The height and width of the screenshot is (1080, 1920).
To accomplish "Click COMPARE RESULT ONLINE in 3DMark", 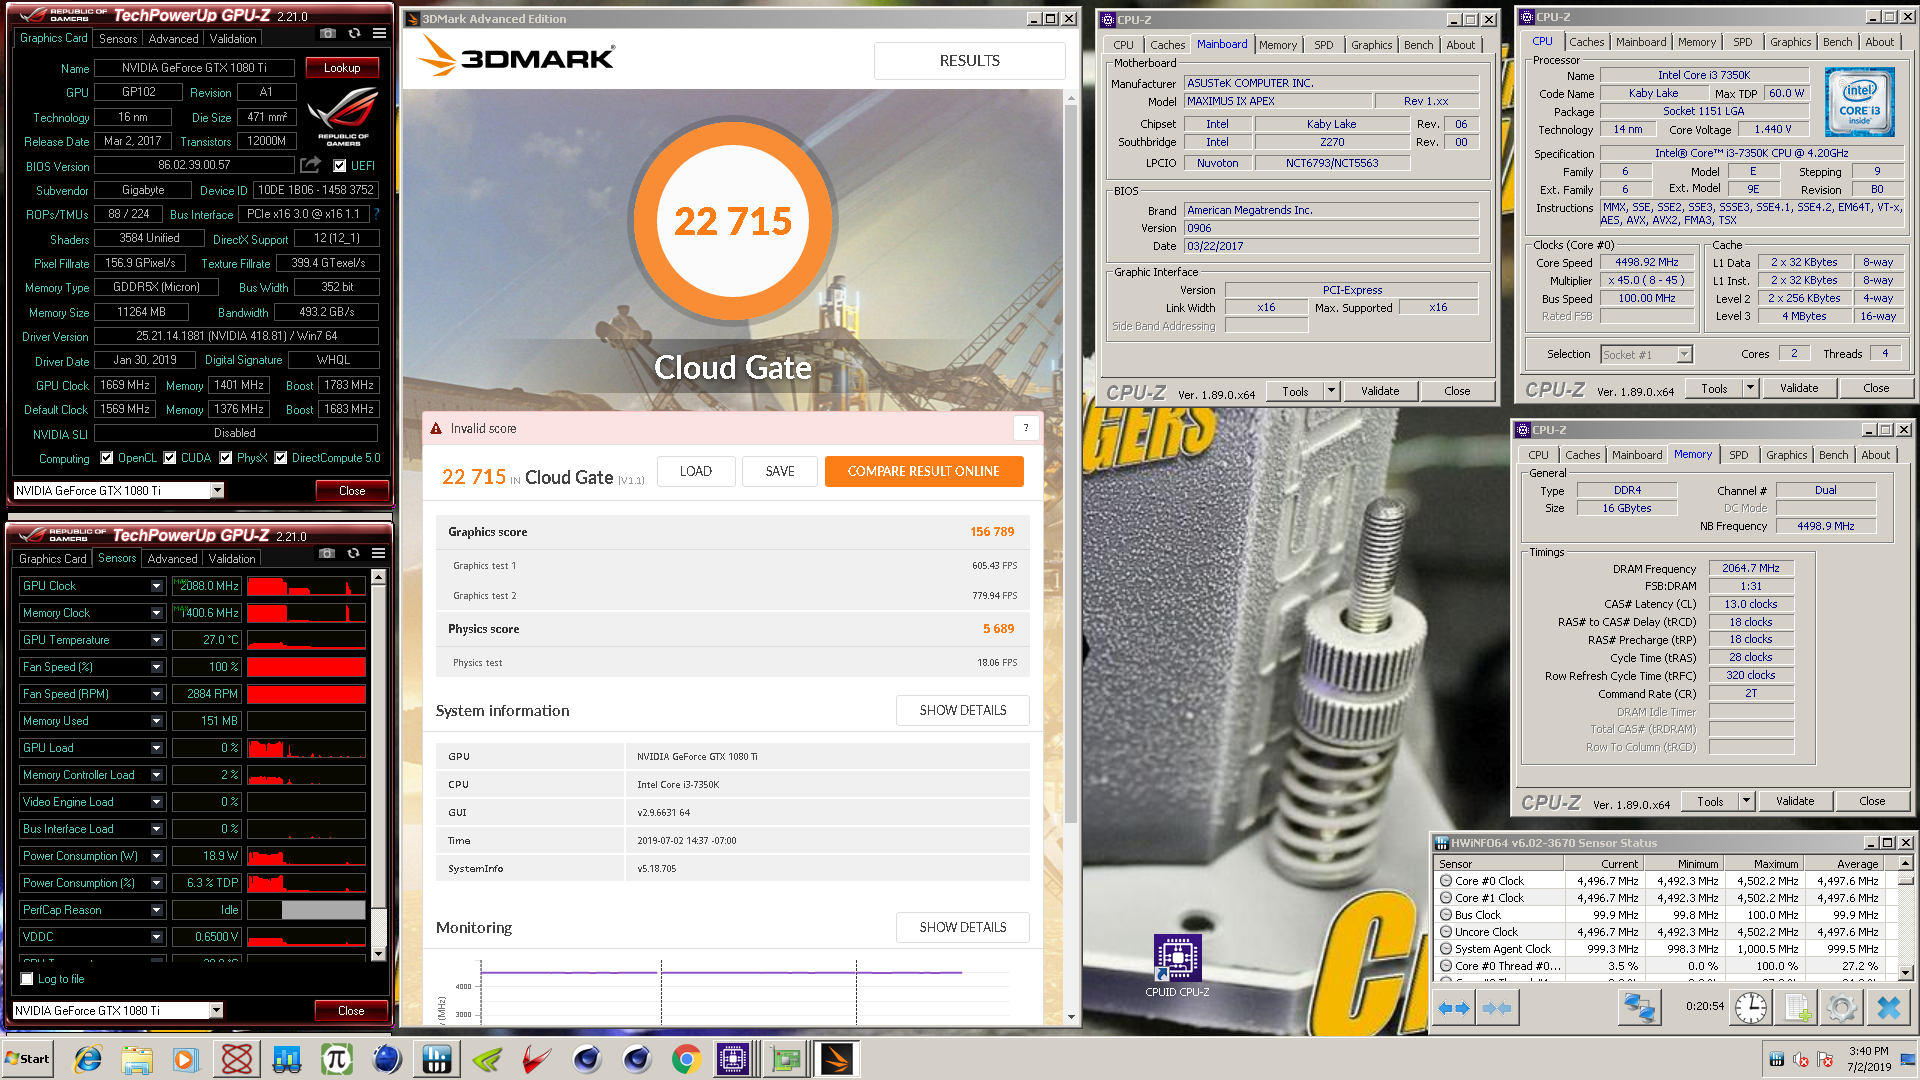I will tap(924, 471).
